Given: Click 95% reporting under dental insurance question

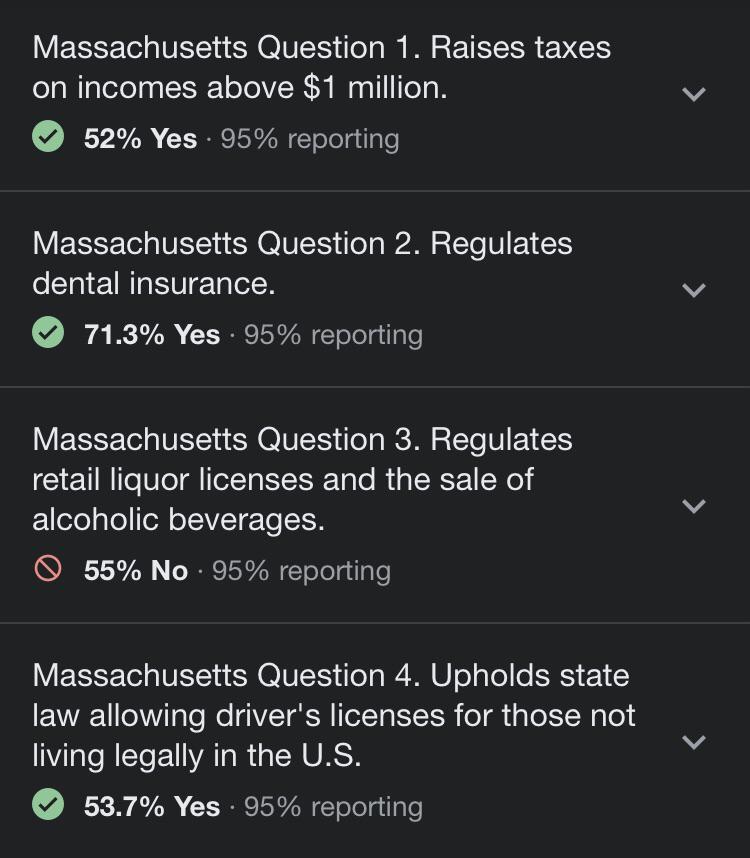Looking at the screenshot, I should coord(333,334).
